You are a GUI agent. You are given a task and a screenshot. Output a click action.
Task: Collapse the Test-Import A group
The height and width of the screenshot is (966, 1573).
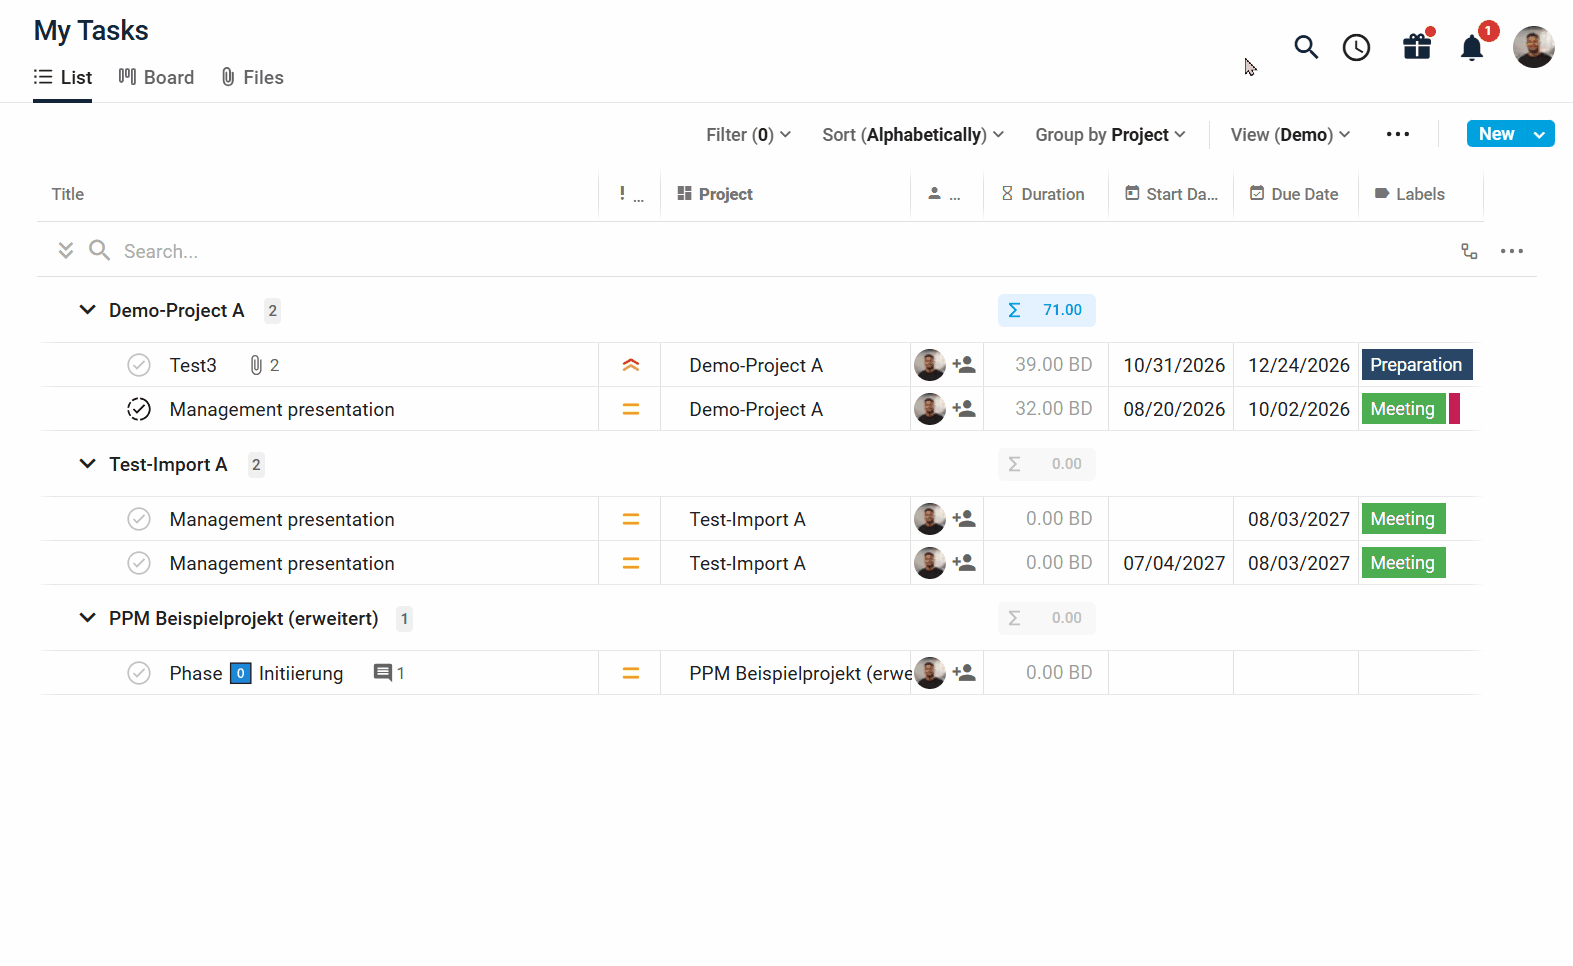[x=87, y=464]
